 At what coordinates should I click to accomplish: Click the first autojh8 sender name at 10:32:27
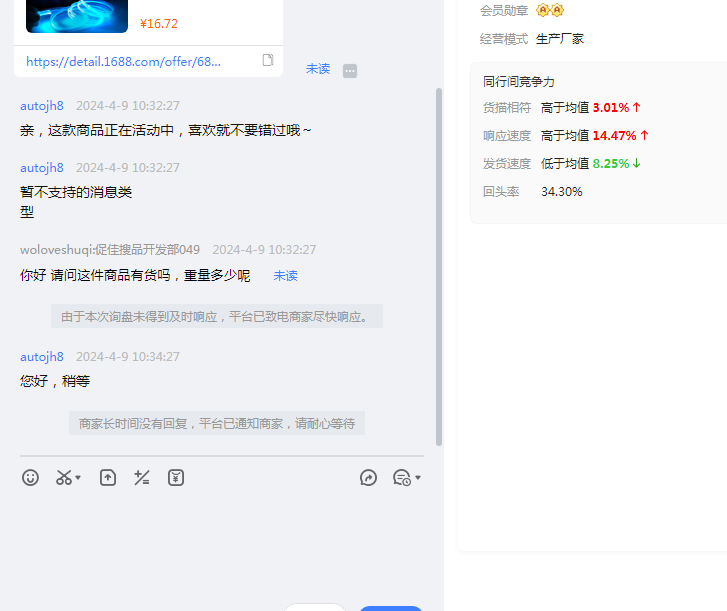[x=42, y=106]
